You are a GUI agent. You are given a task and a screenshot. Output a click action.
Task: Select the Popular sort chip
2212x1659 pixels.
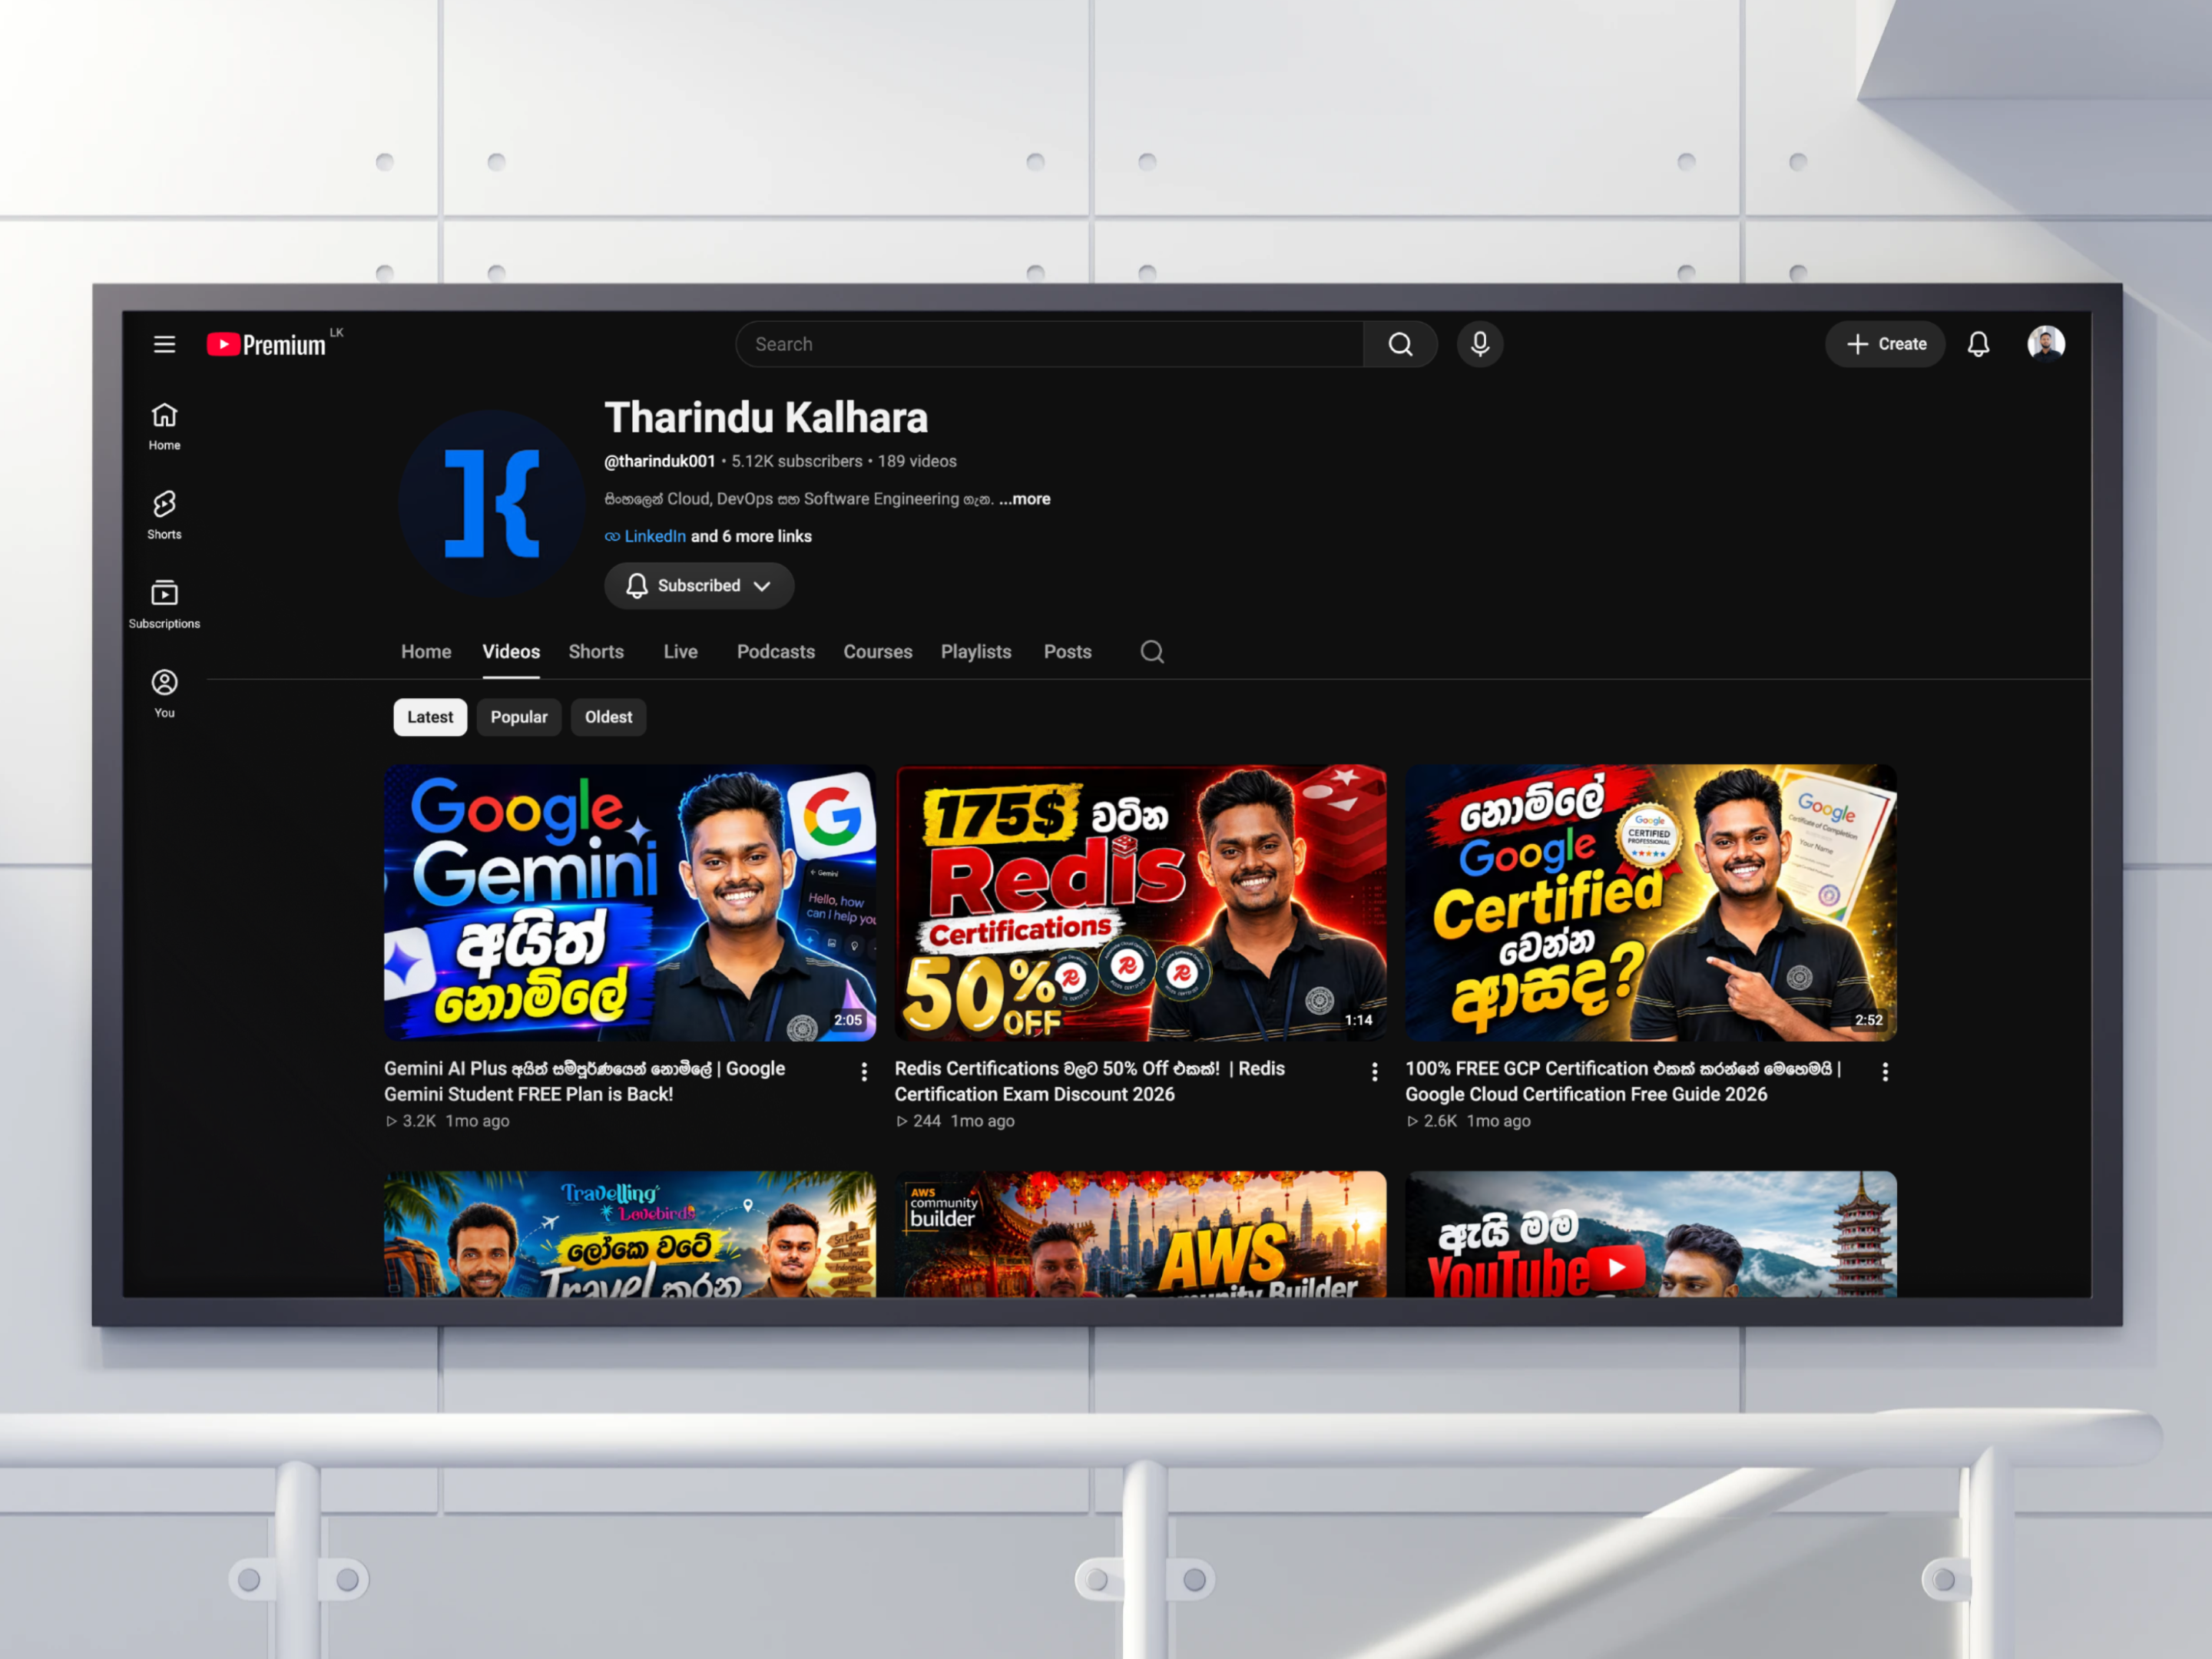pyautogui.click(x=519, y=717)
